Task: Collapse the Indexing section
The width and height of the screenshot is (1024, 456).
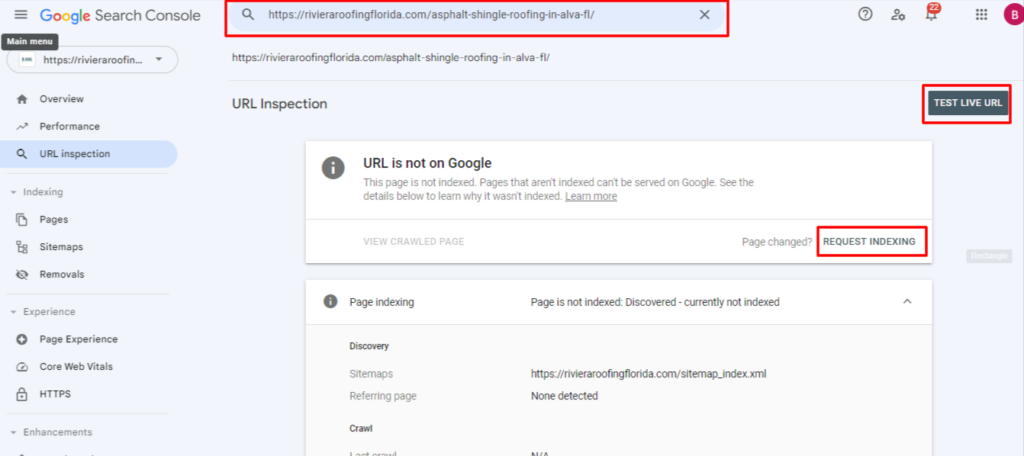Action: point(37,192)
